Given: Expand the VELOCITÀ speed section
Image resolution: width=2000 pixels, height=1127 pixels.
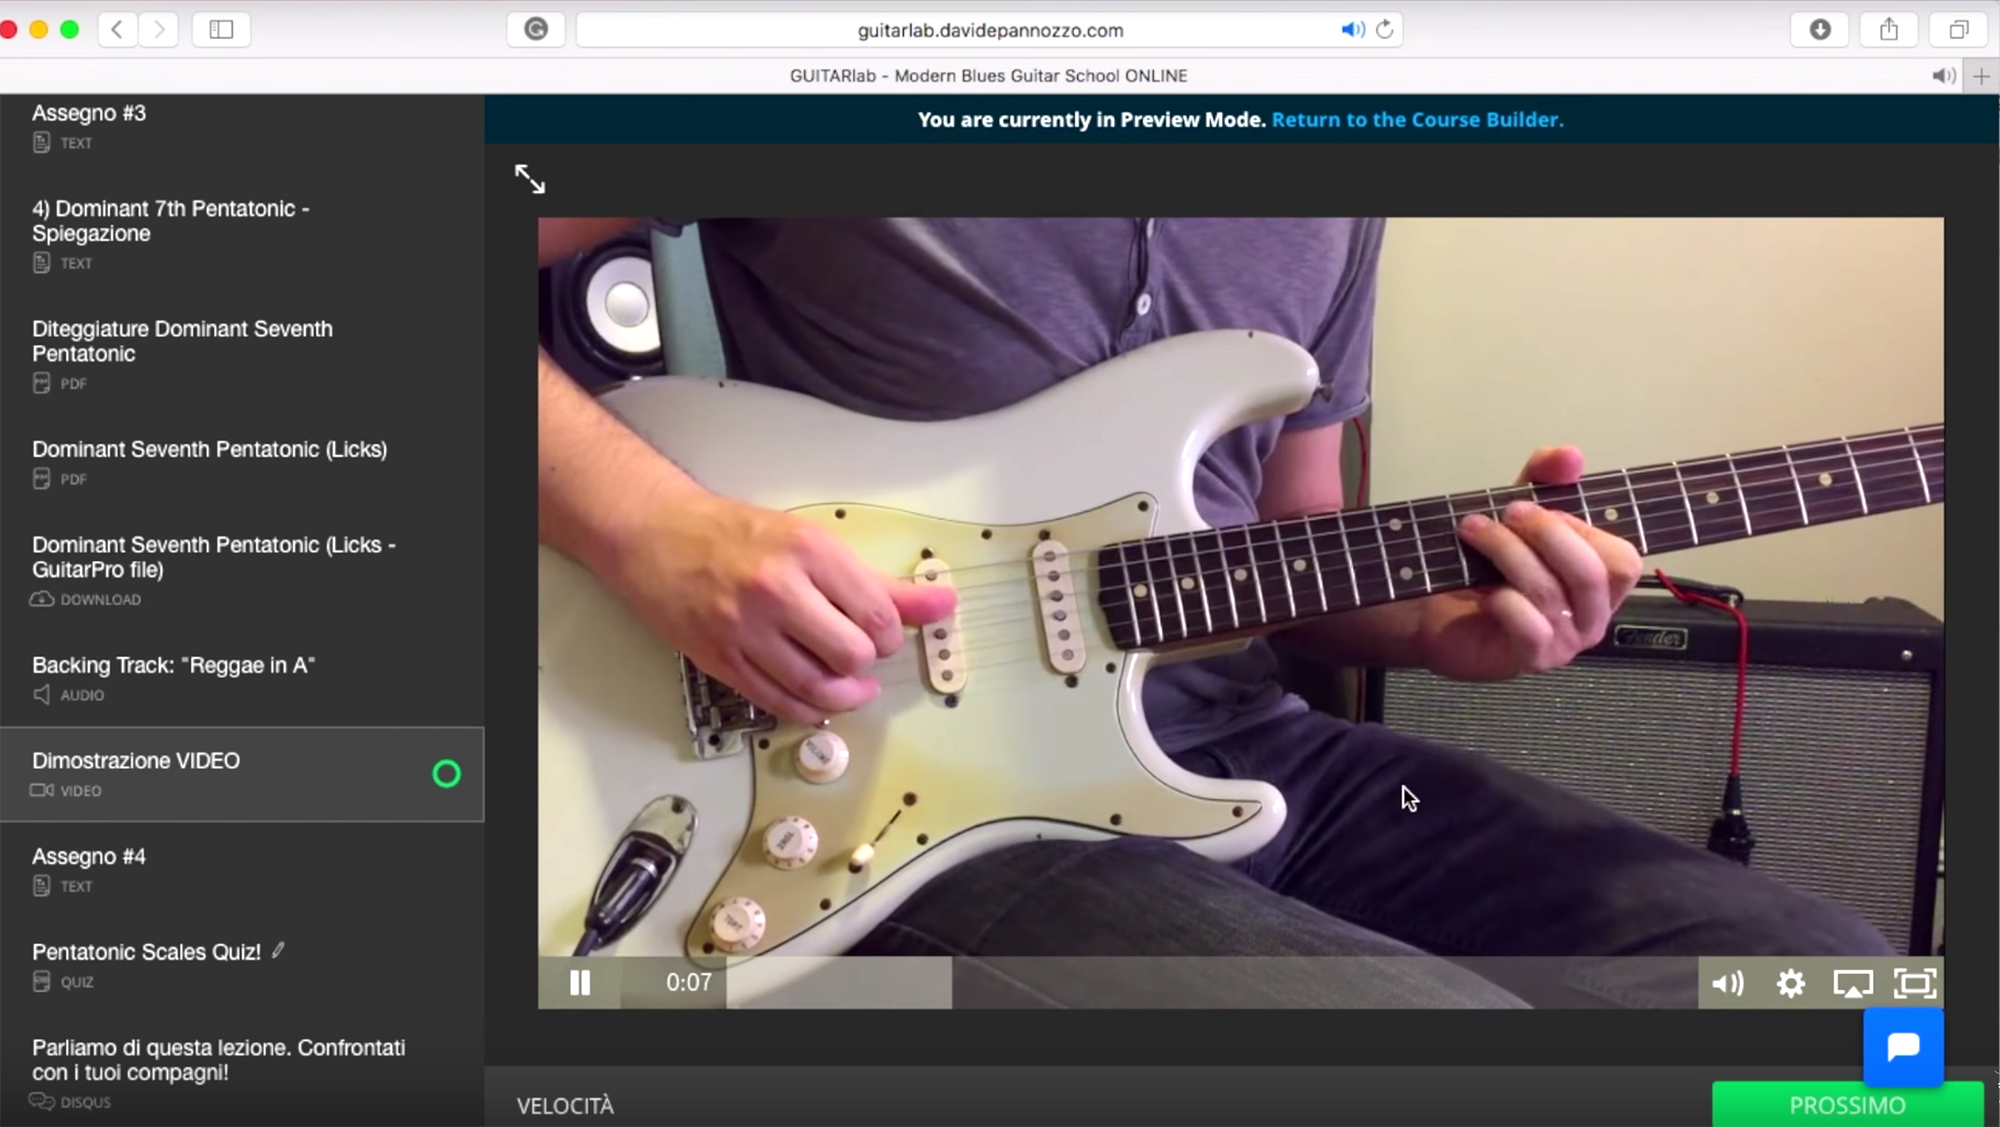Looking at the screenshot, I should pyautogui.click(x=566, y=1105).
